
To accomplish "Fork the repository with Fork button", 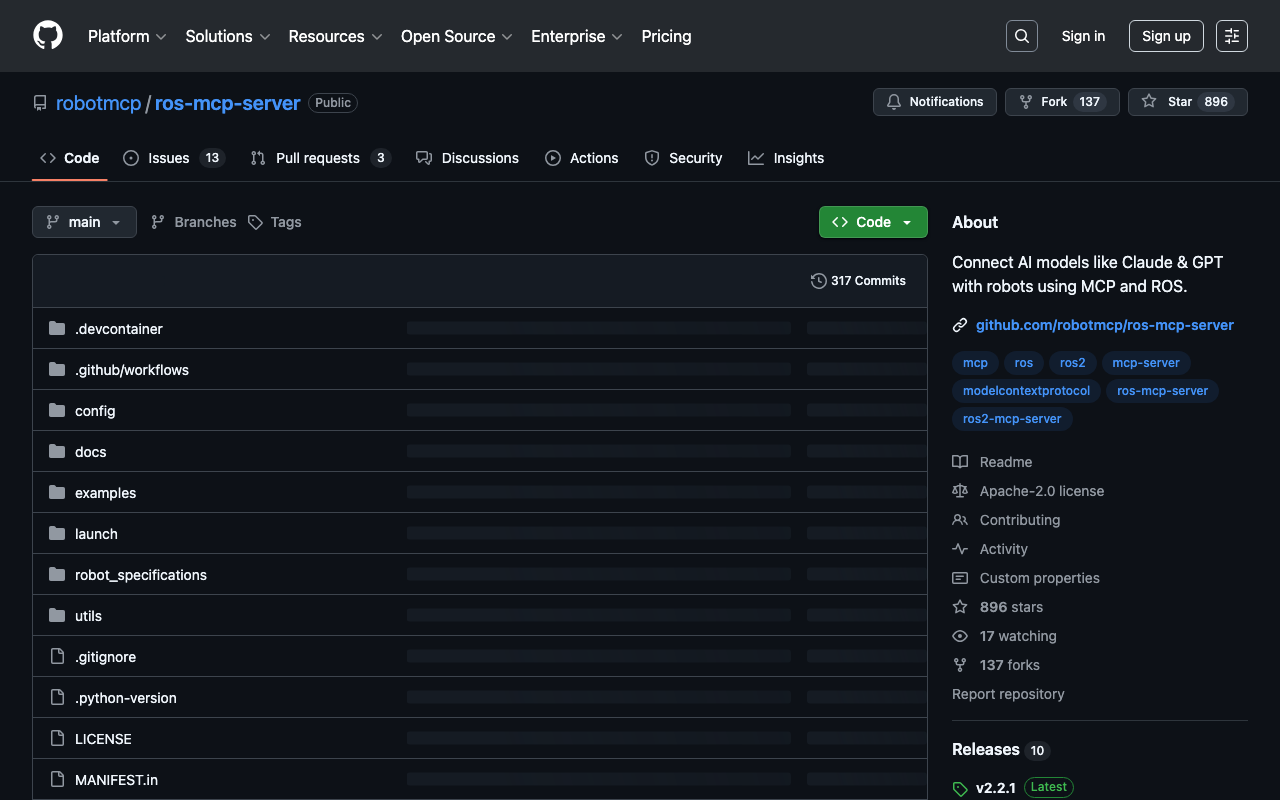I will [1061, 102].
